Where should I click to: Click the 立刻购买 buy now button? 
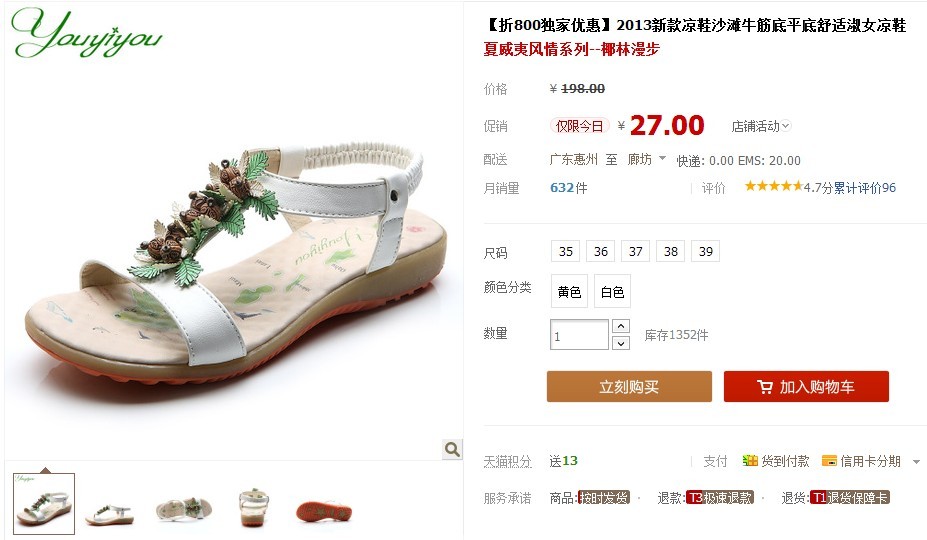click(x=629, y=386)
